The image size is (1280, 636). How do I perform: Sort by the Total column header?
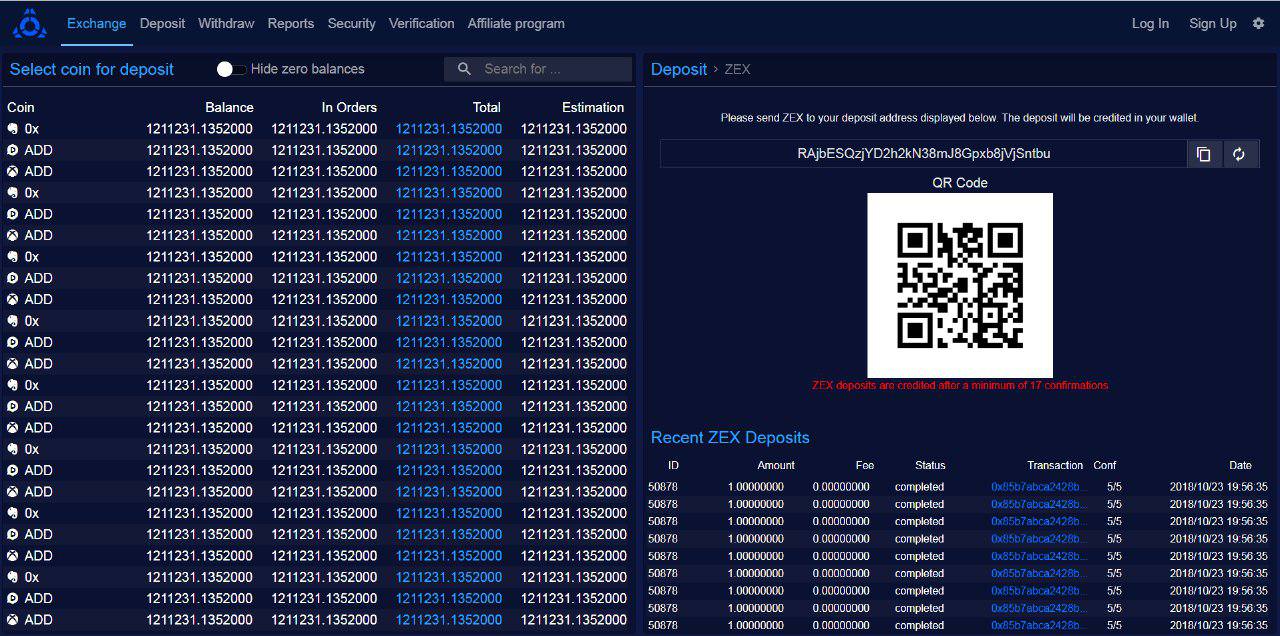pos(487,107)
